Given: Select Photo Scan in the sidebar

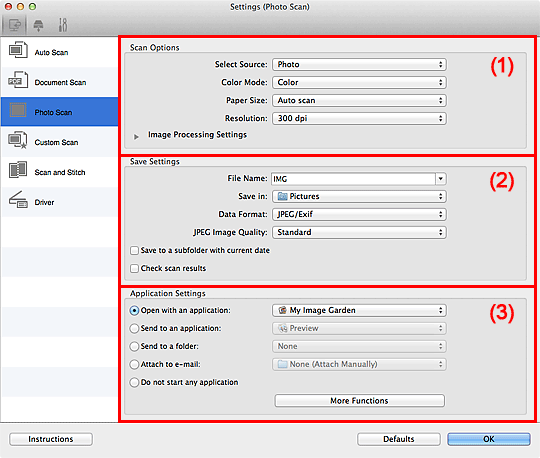Looking at the screenshot, I should (x=59, y=112).
